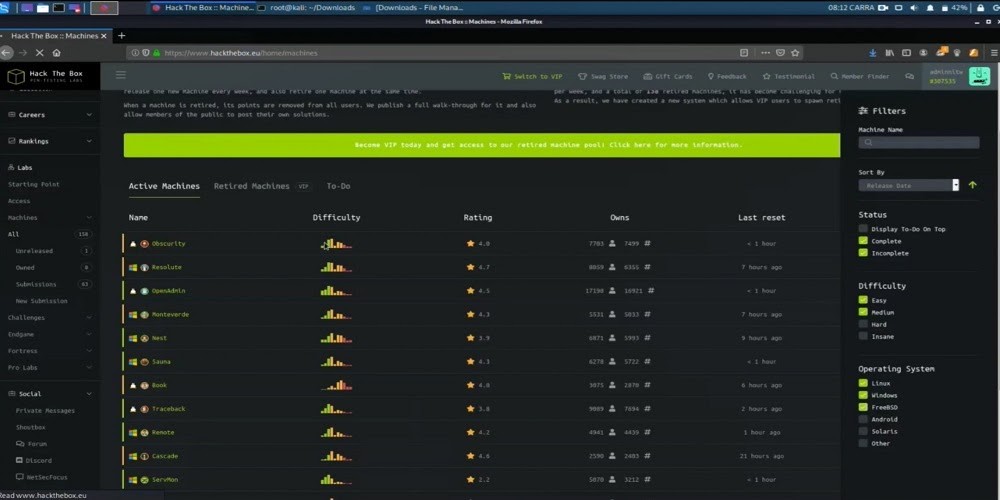Screen dimensions: 1000x500
Task: Switch to the Retired Machines tab
Action: (x=252, y=186)
